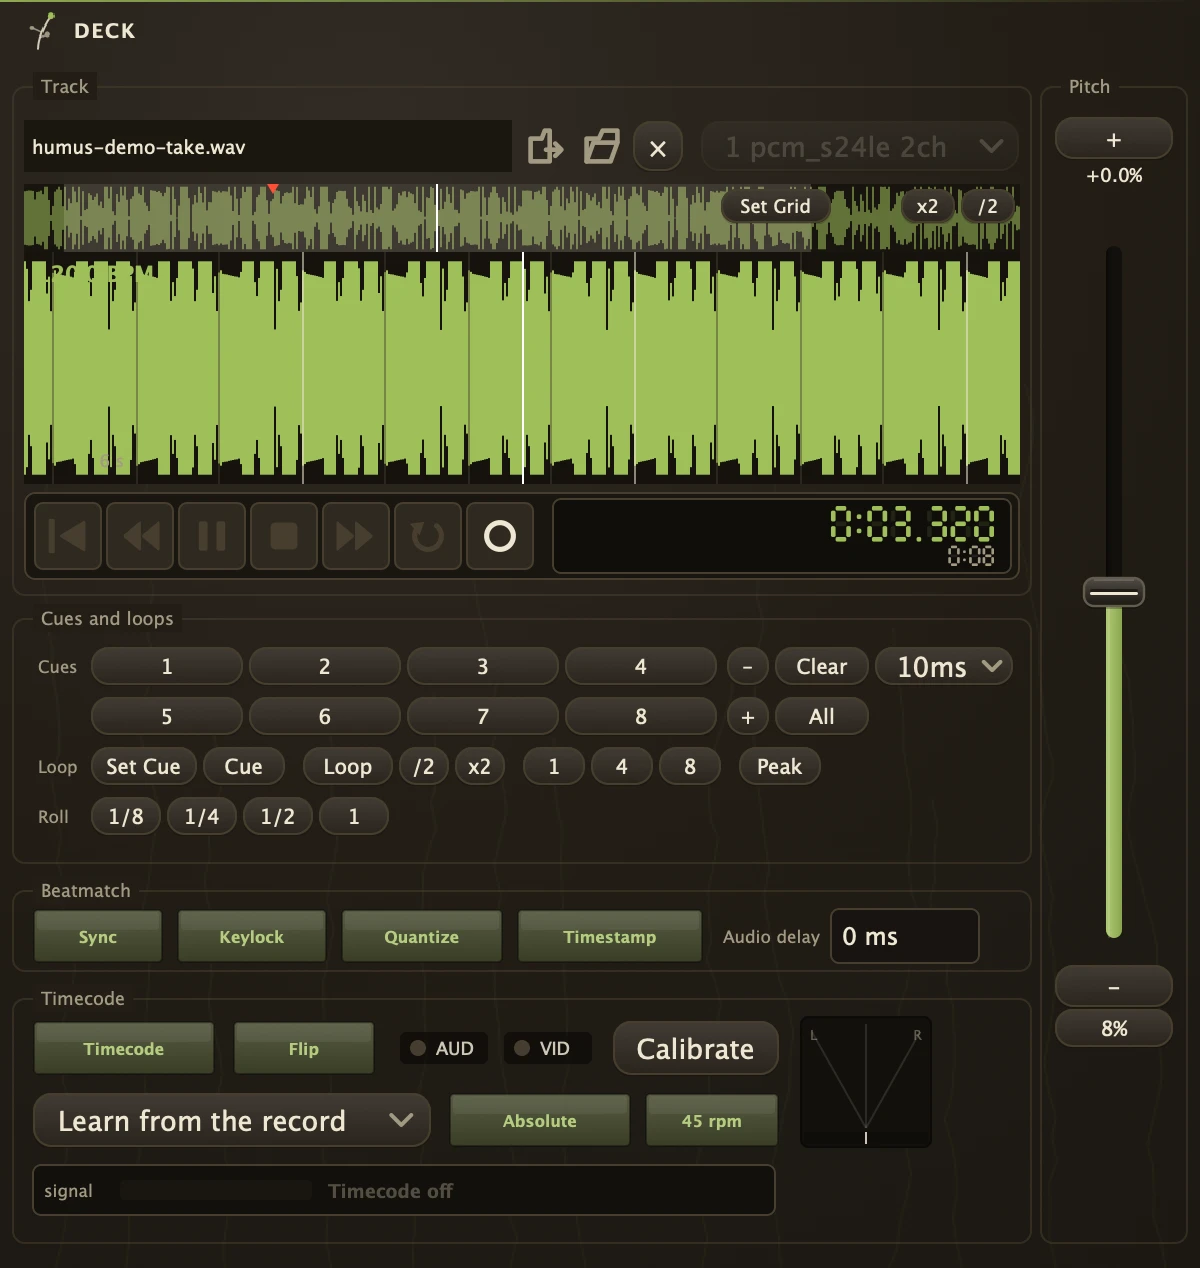The width and height of the screenshot is (1200, 1268).
Task: Trigger 1 beat roll
Action: (x=354, y=817)
